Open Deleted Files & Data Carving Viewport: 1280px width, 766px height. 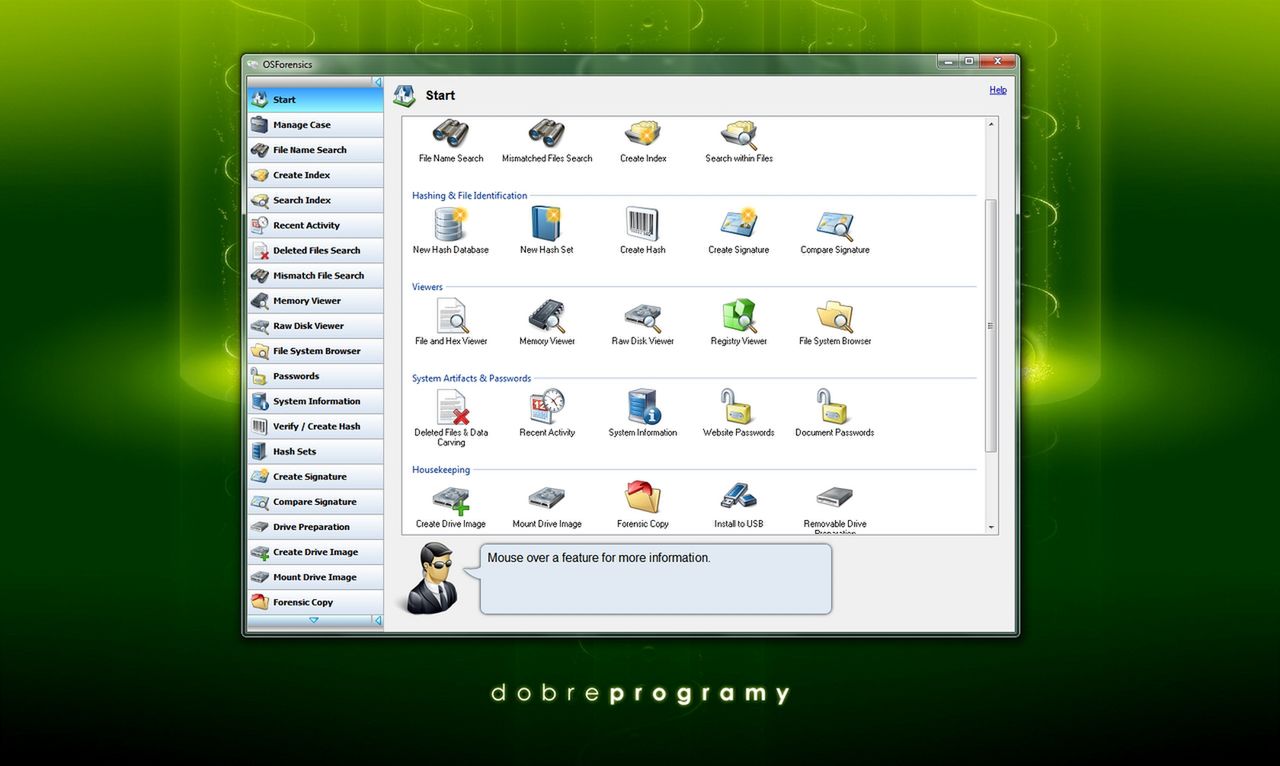coord(452,407)
